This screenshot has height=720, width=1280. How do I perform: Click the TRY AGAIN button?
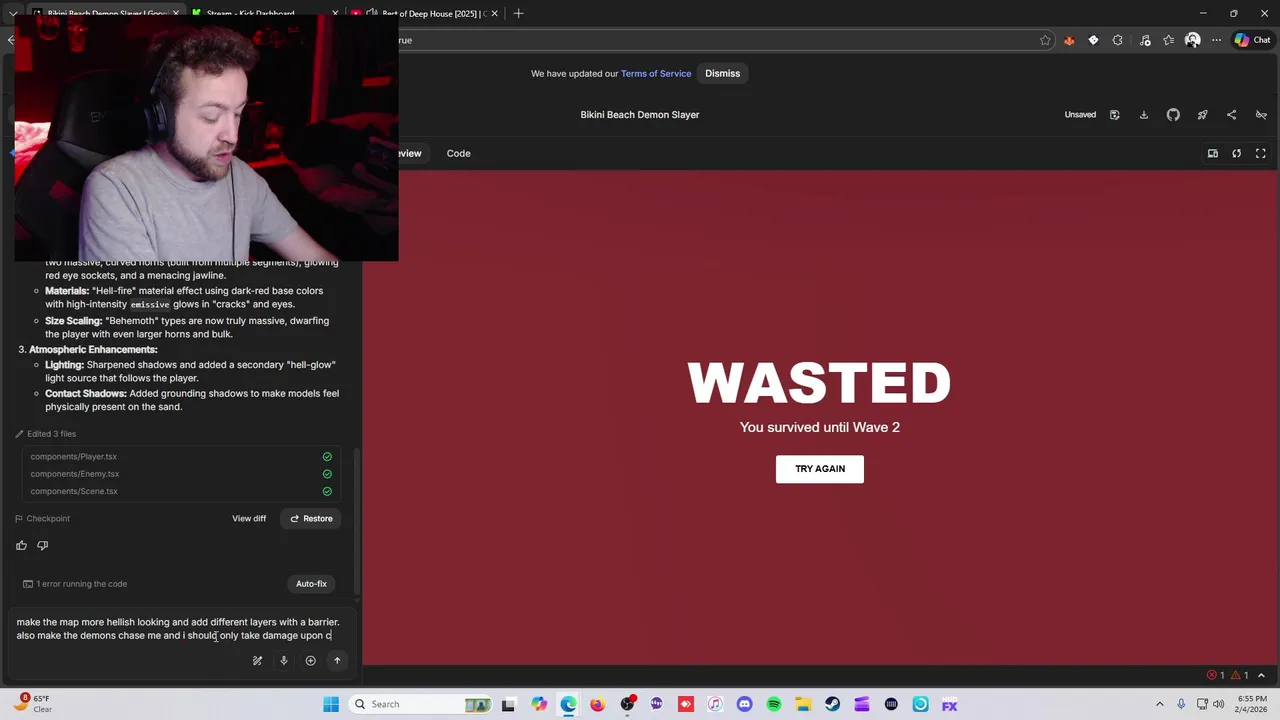[x=819, y=469]
